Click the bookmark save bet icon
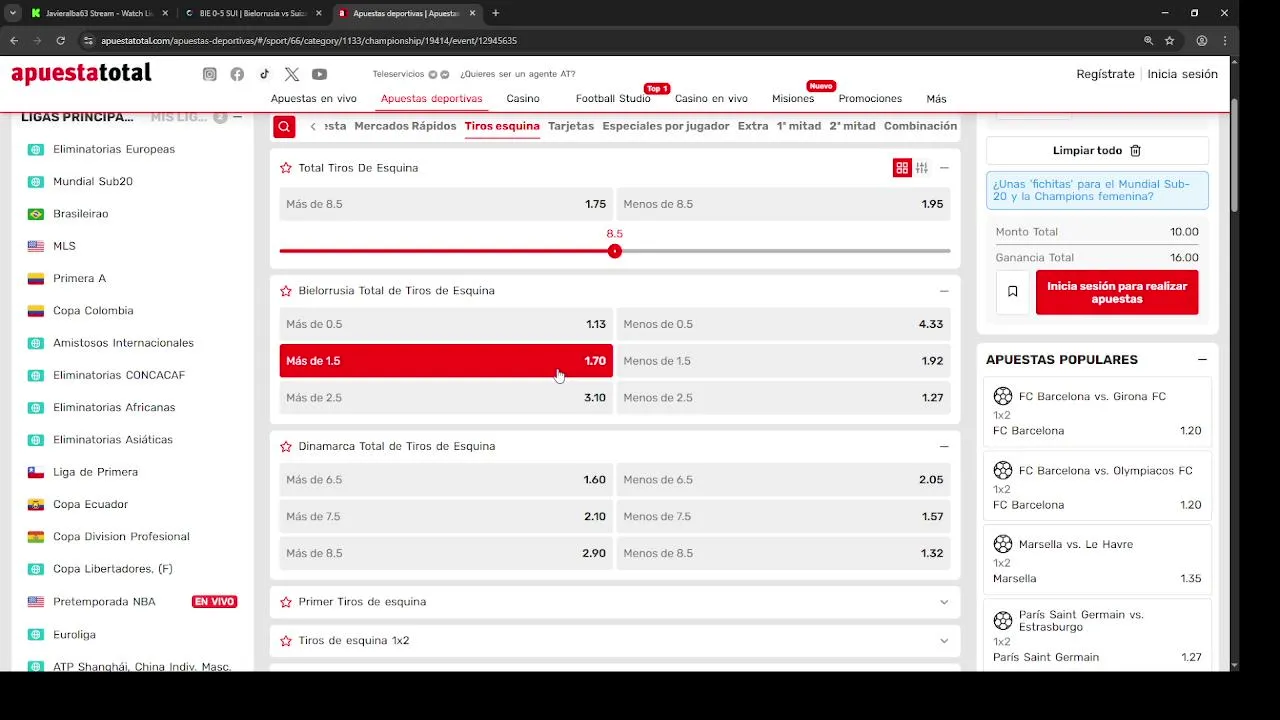 (x=1012, y=292)
